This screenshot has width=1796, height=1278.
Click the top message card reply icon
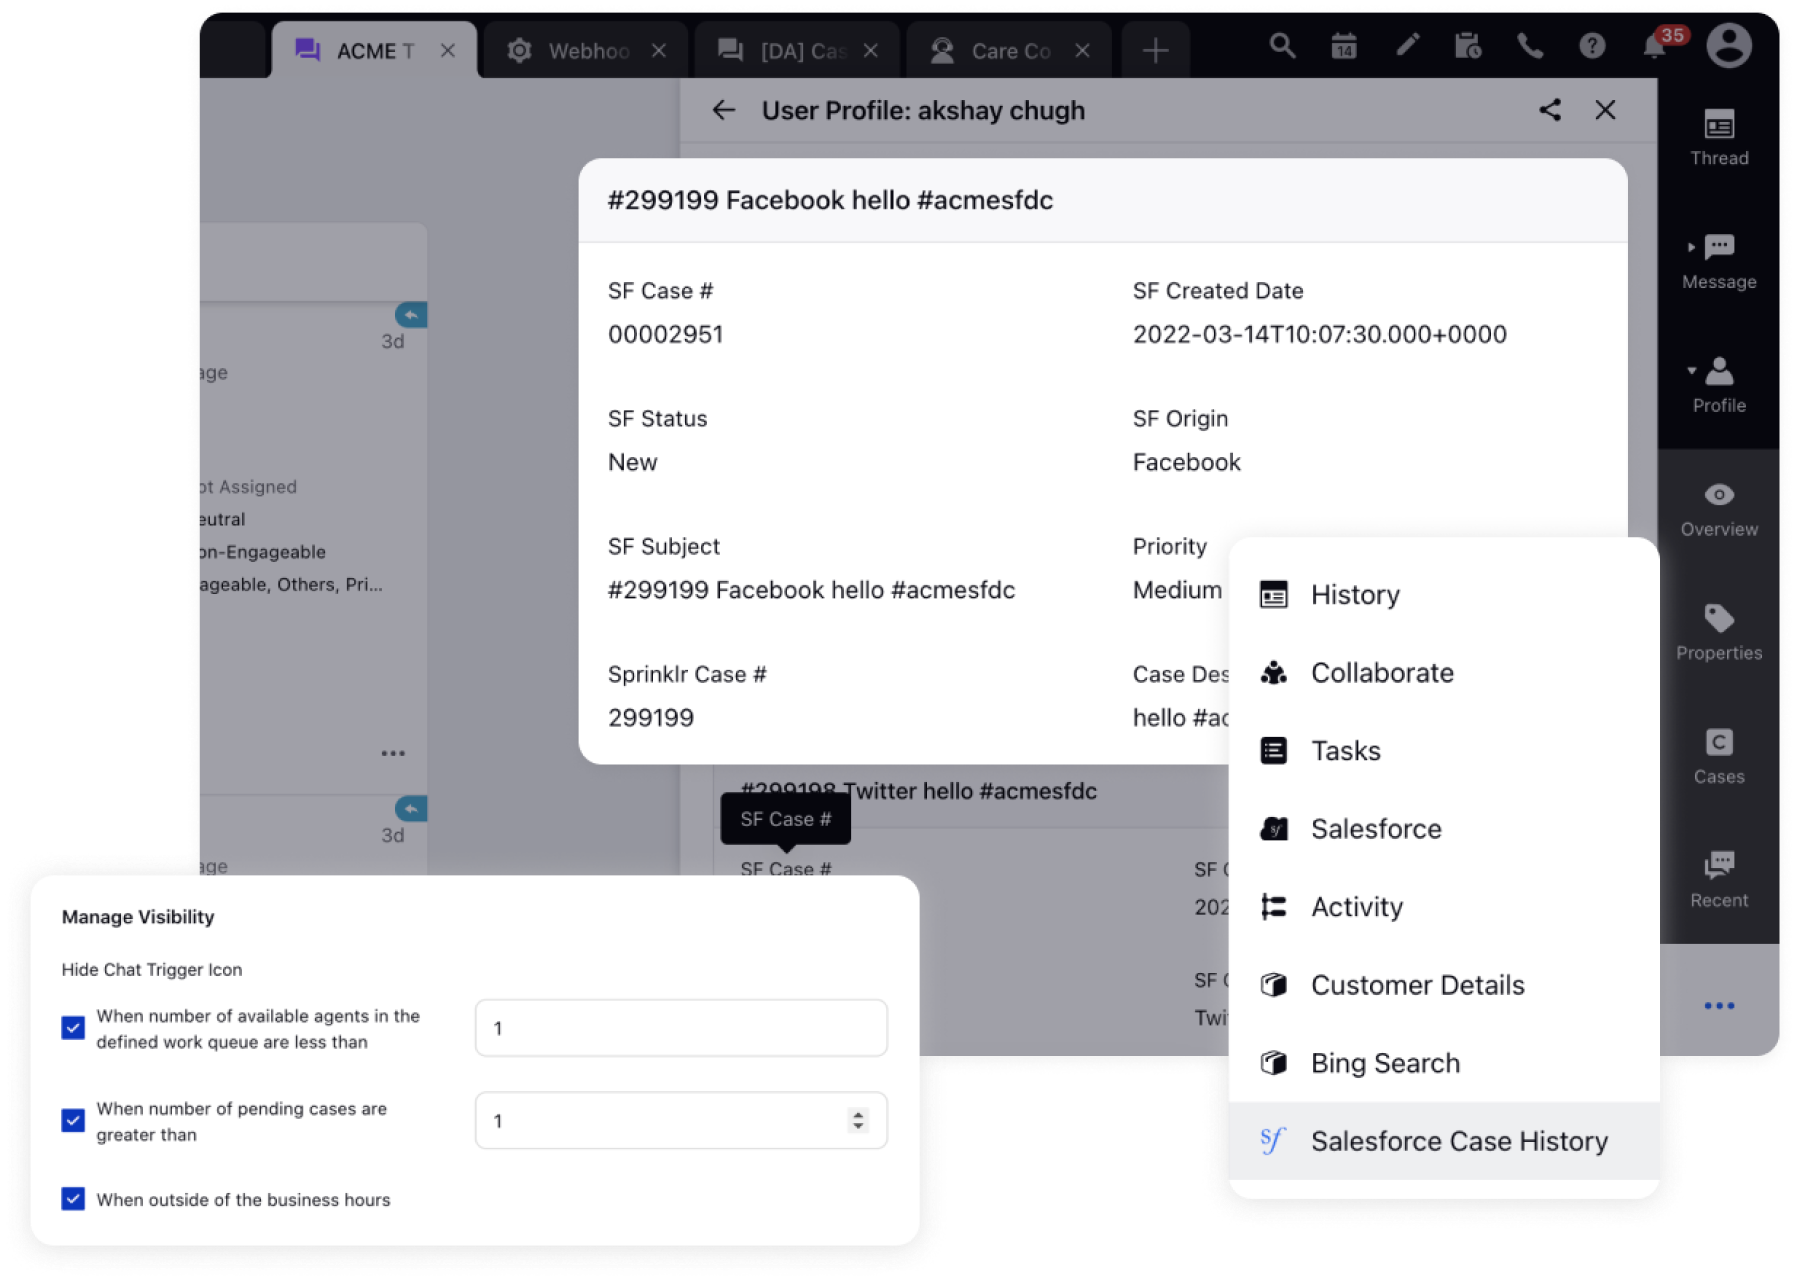pyautogui.click(x=411, y=315)
